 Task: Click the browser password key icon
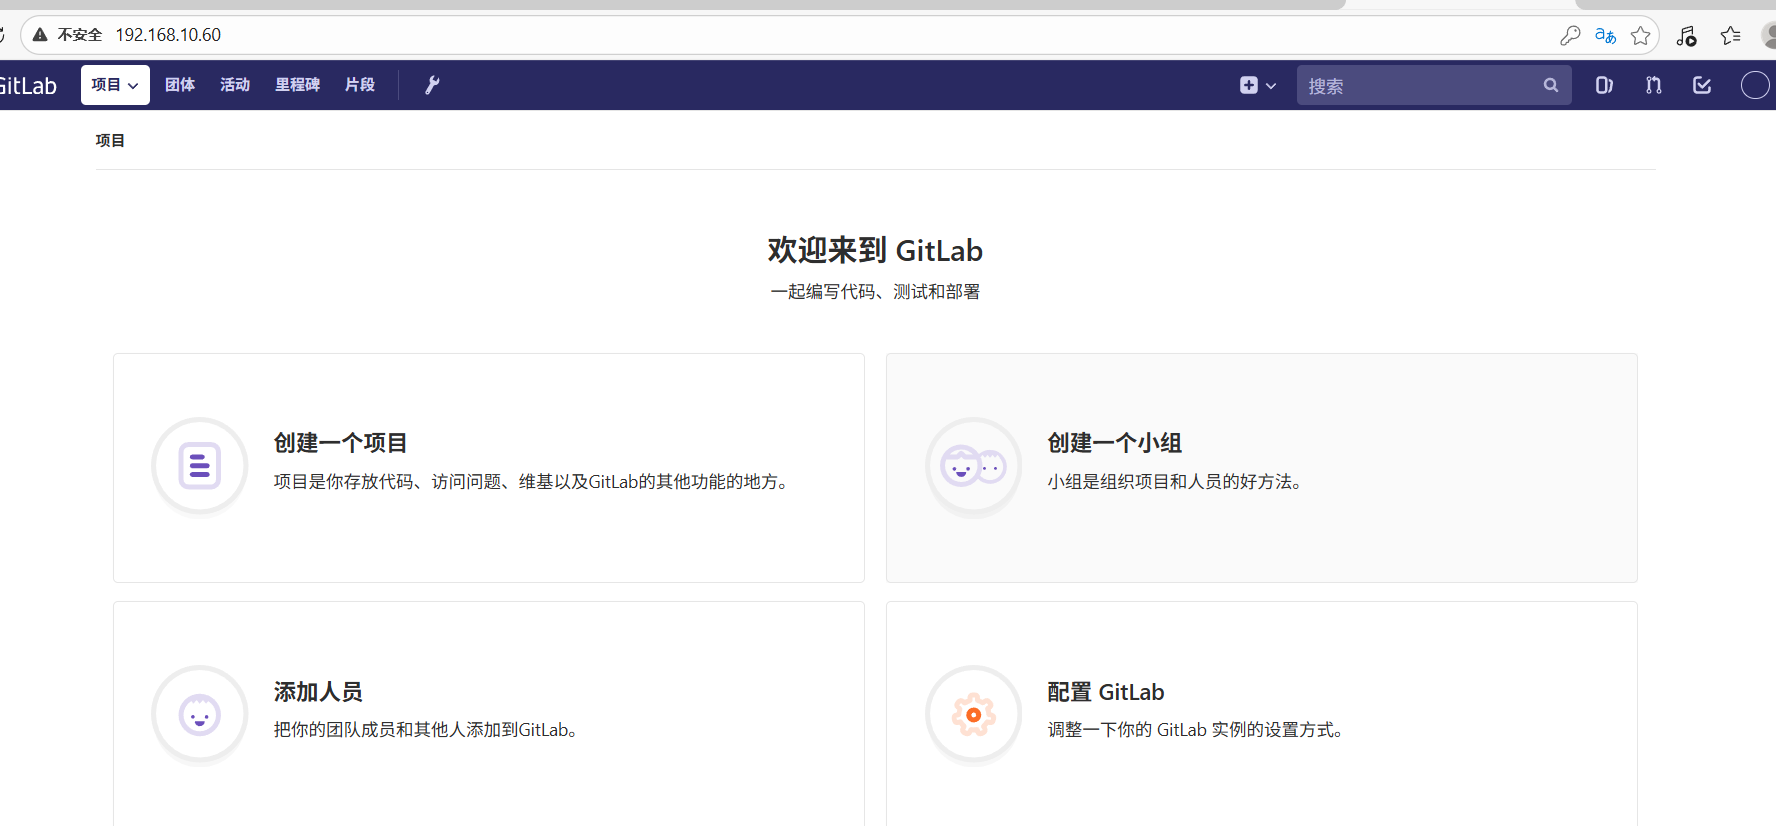point(1570,35)
